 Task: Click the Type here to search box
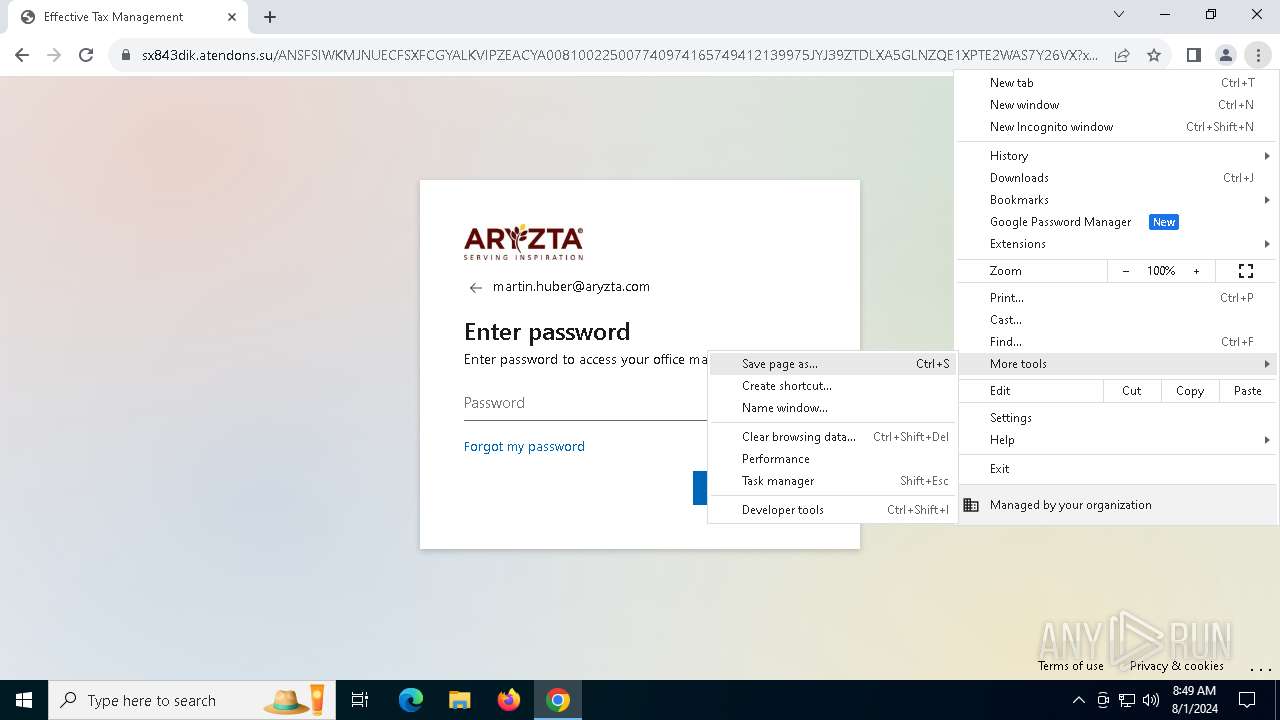click(192, 700)
